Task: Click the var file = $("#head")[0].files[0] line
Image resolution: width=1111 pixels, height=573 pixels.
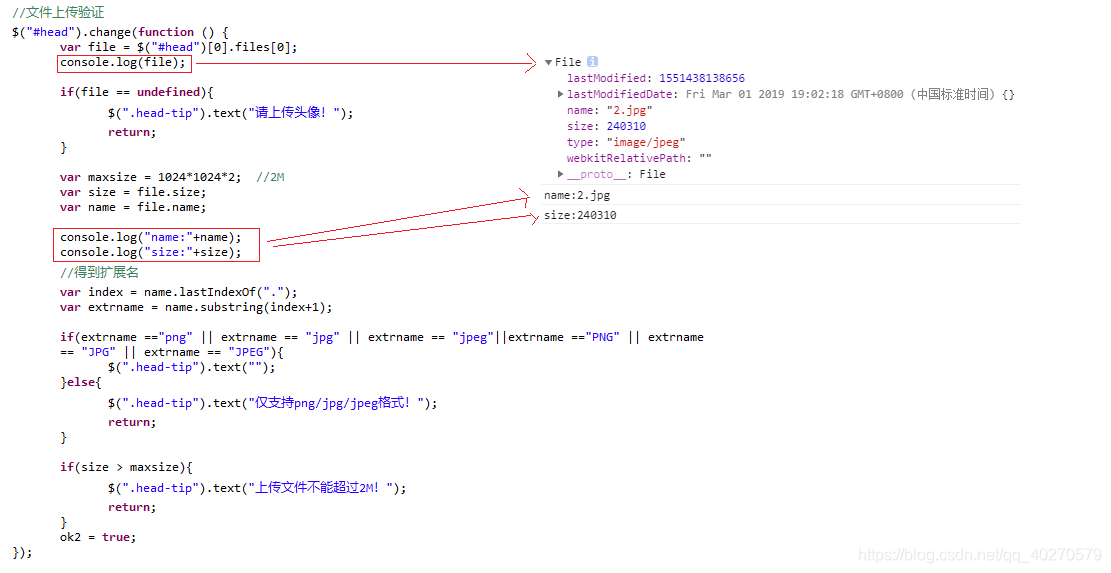Action: tap(179, 47)
